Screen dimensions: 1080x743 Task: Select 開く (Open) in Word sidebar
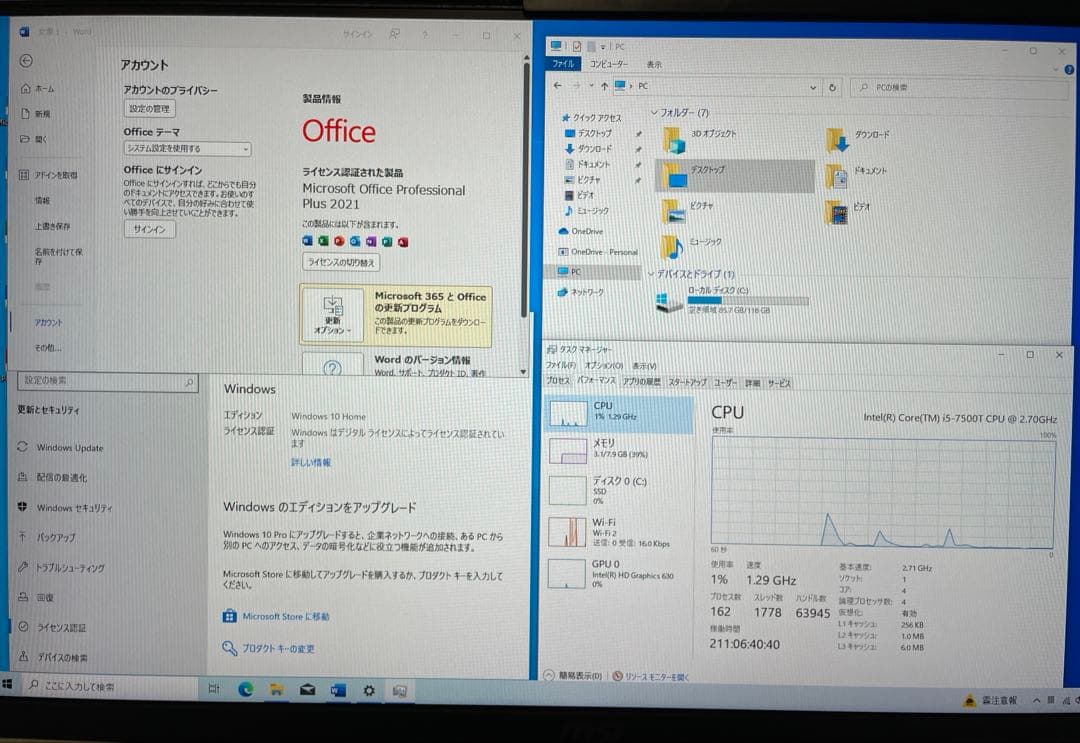coord(34,139)
